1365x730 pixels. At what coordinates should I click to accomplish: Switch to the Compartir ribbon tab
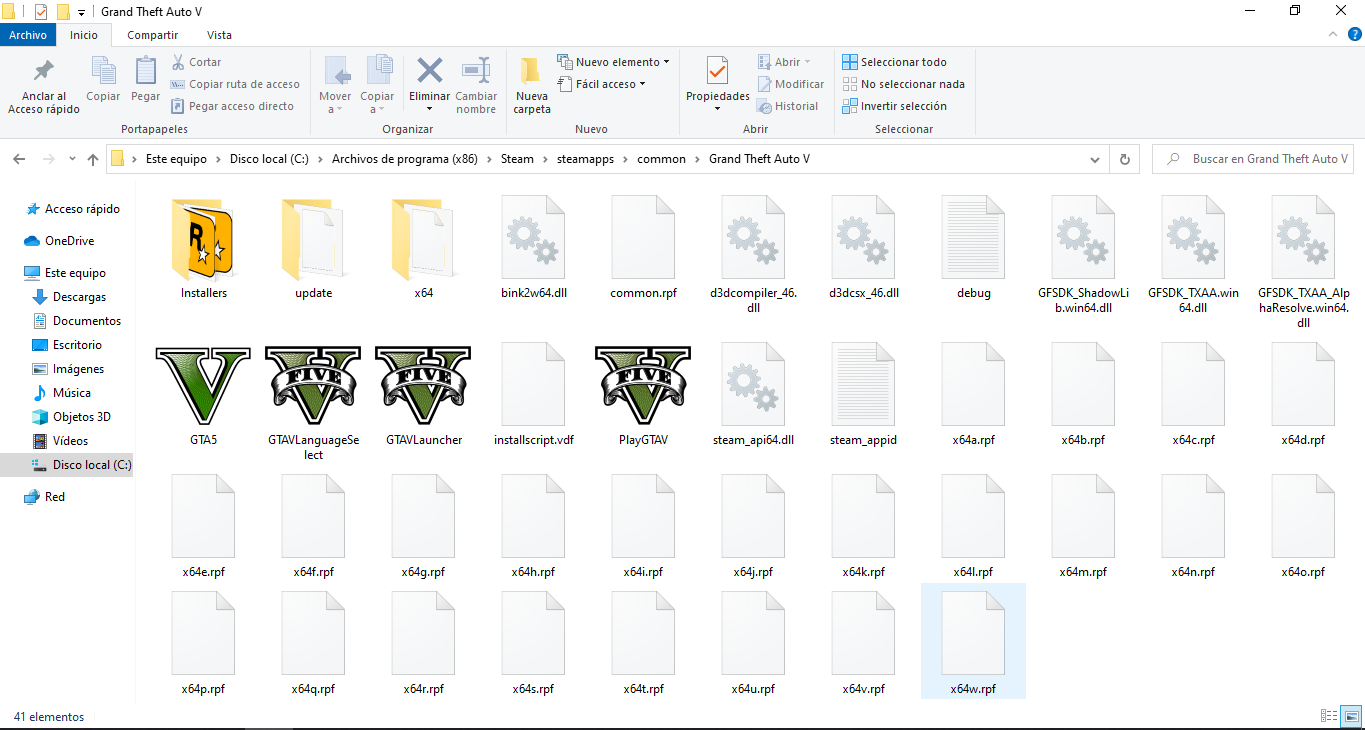point(153,35)
